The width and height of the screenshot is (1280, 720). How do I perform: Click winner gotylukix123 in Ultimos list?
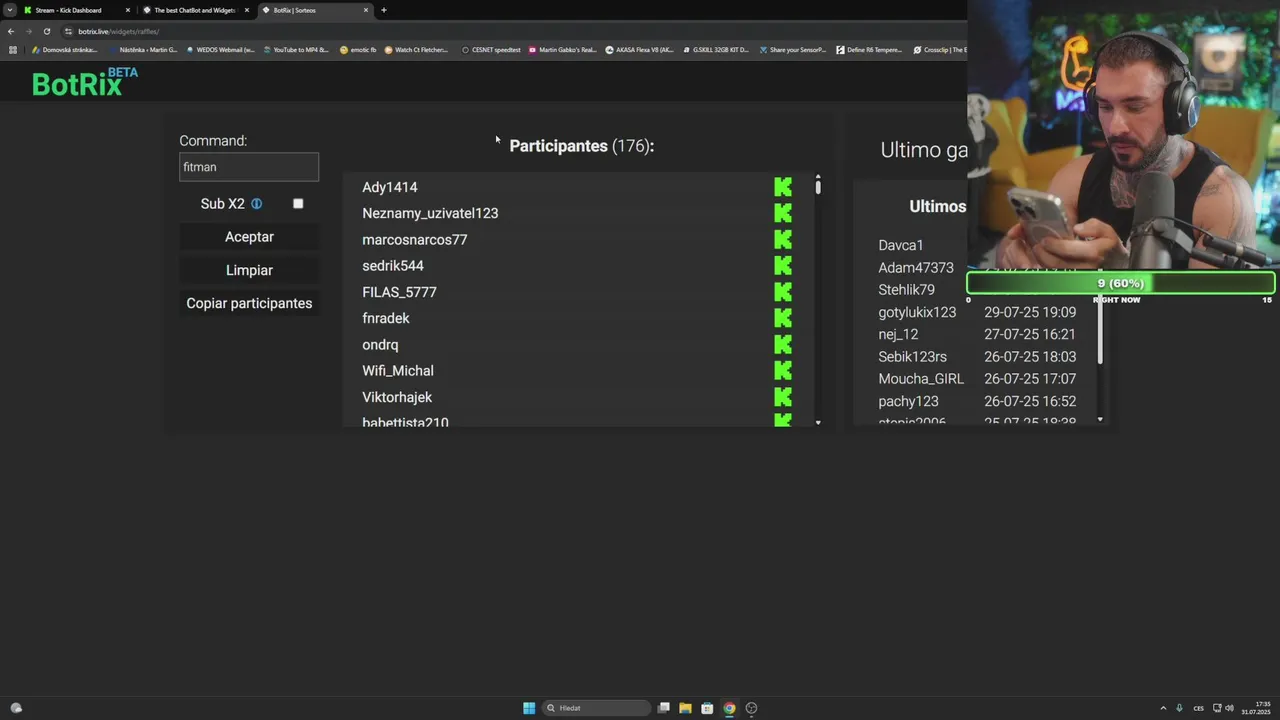pos(917,312)
